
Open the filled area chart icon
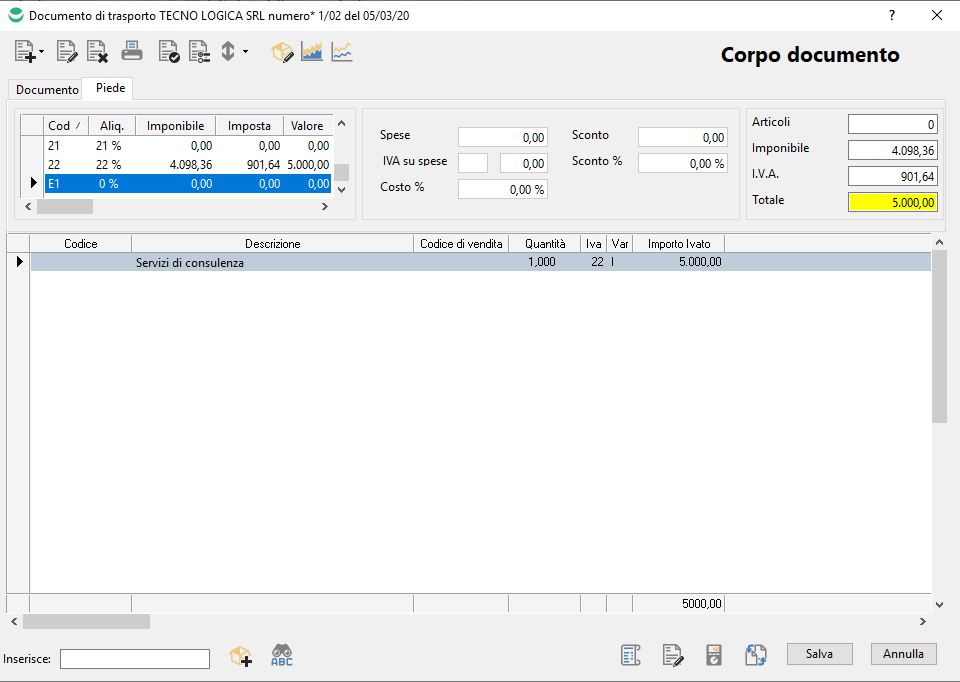pos(312,52)
